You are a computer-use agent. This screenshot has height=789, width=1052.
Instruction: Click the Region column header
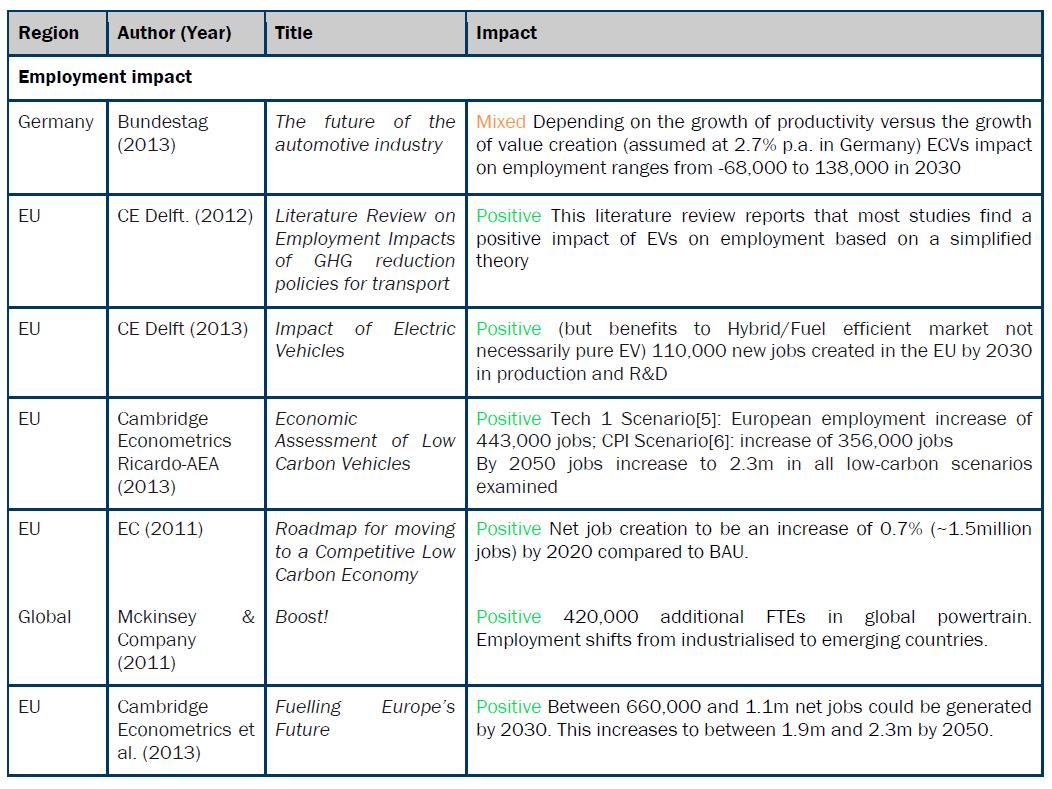click(x=49, y=33)
